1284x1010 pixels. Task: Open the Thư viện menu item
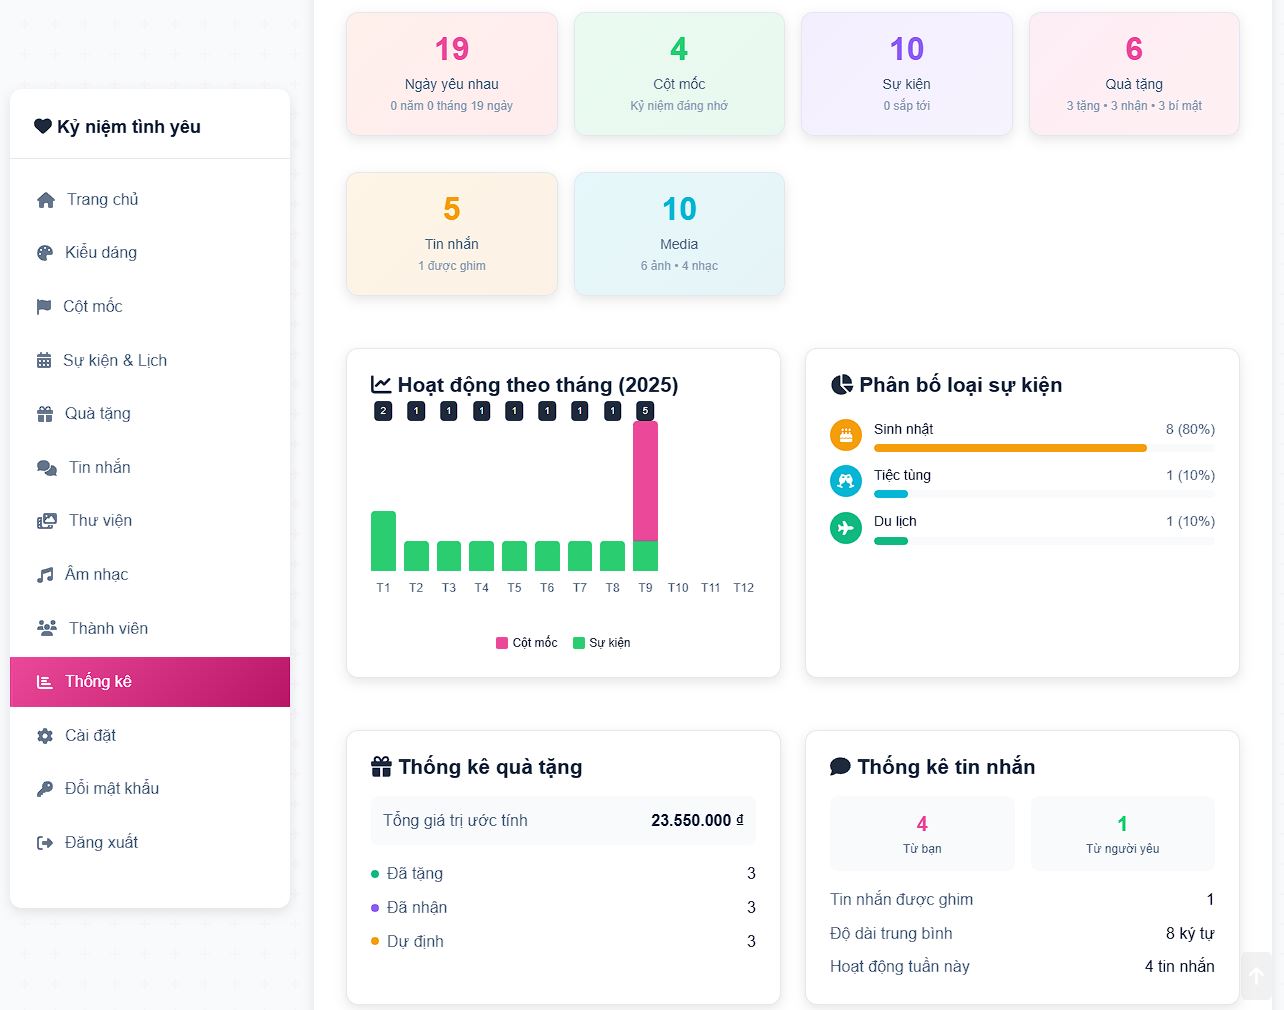click(100, 521)
